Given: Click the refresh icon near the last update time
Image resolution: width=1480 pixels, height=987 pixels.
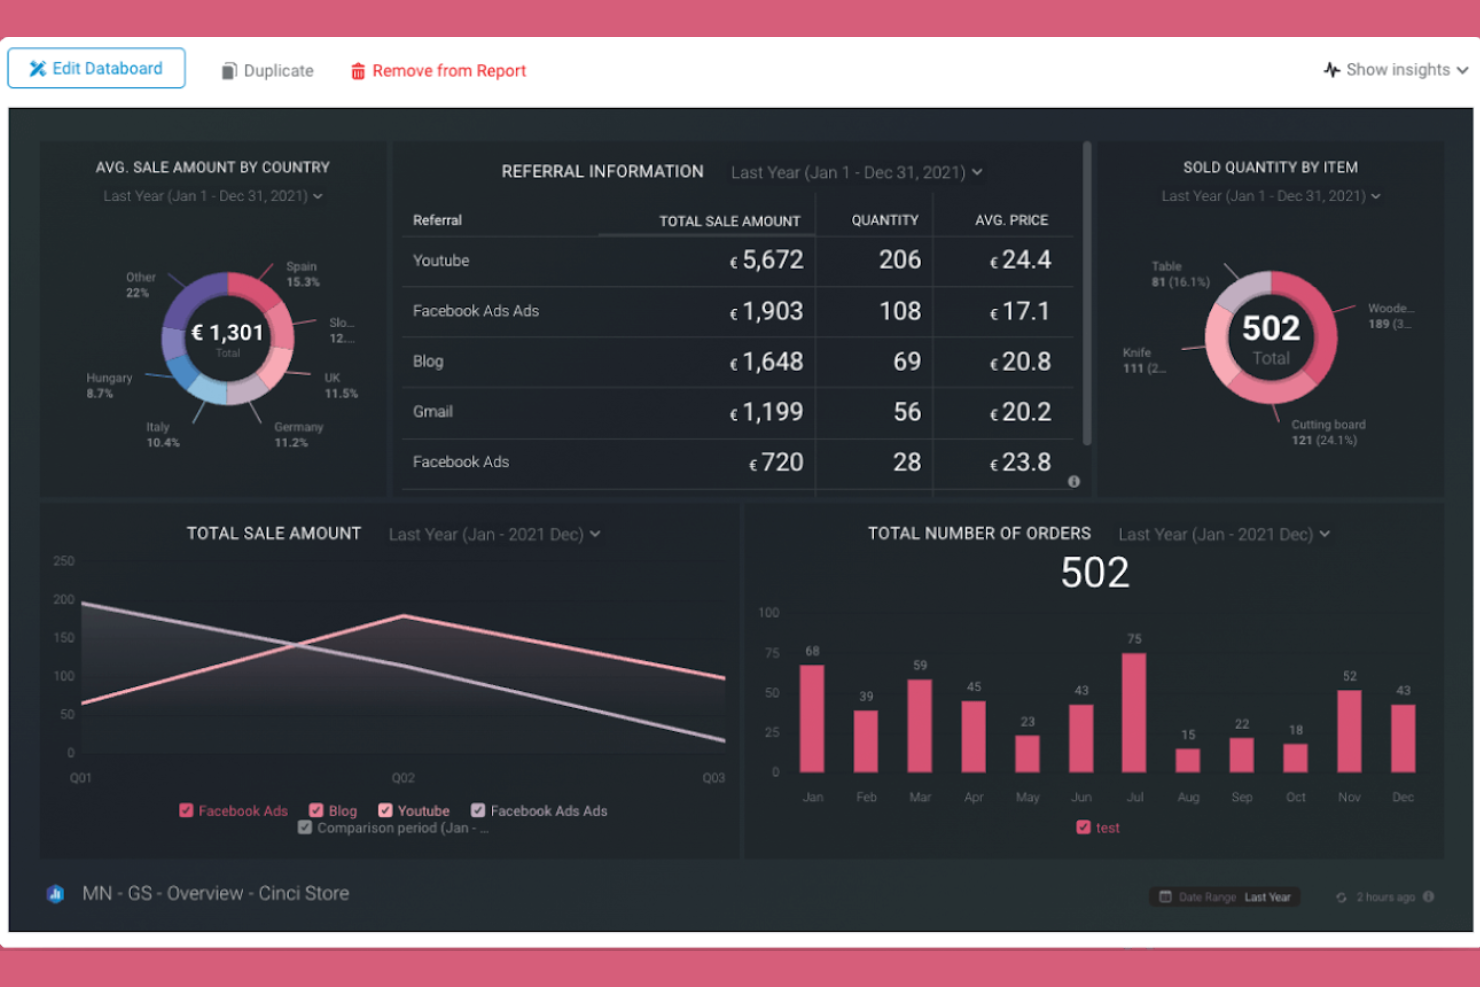Looking at the screenshot, I should [1342, 897].
